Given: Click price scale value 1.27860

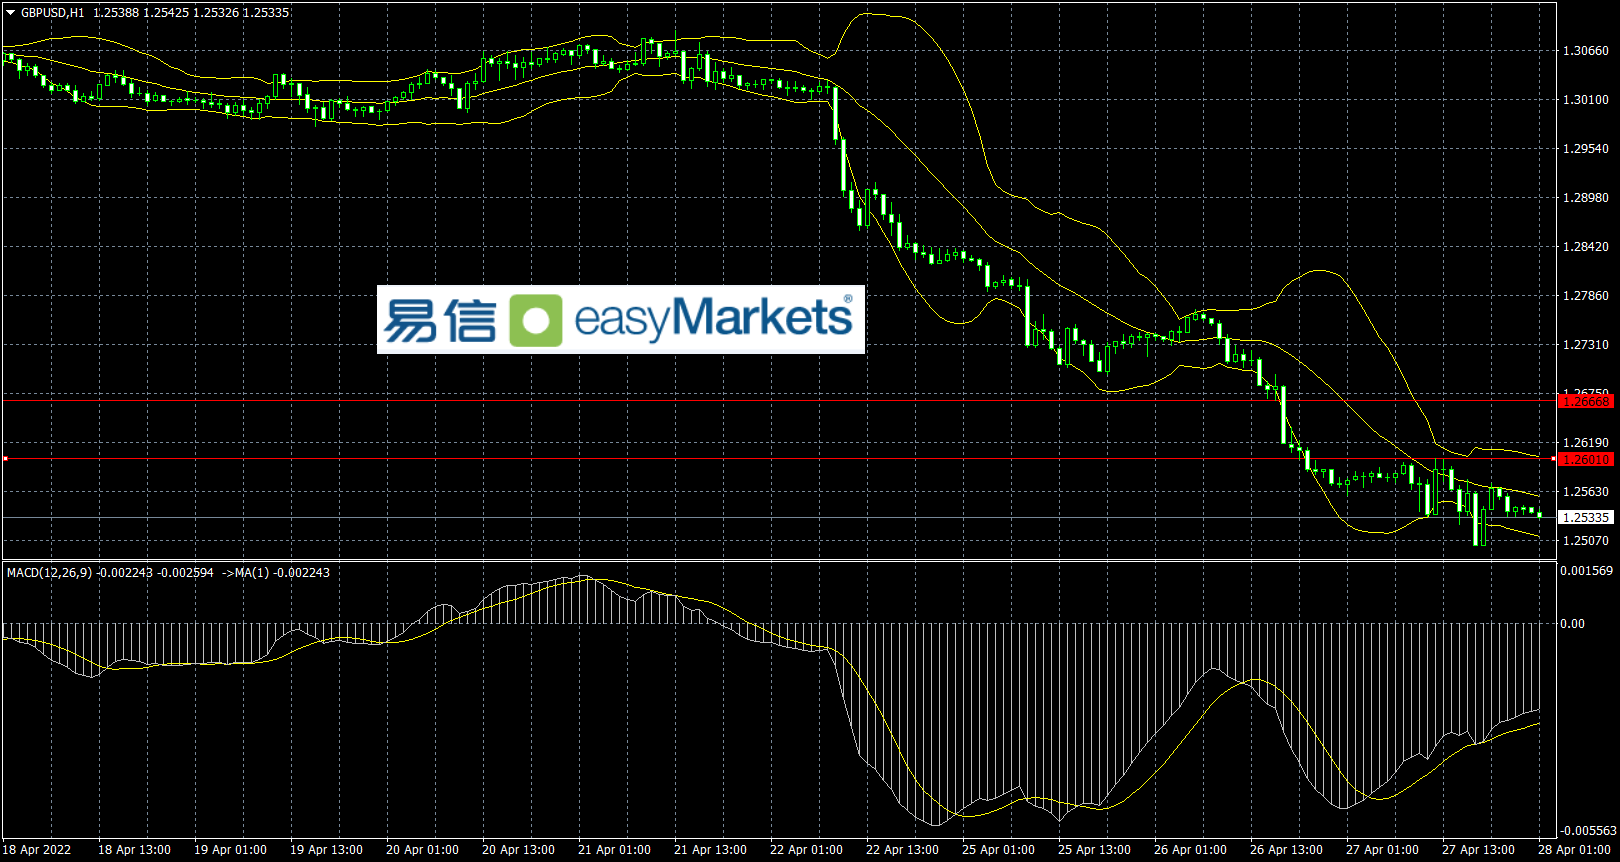Looking at the screenshot, I should [1586, 296].
